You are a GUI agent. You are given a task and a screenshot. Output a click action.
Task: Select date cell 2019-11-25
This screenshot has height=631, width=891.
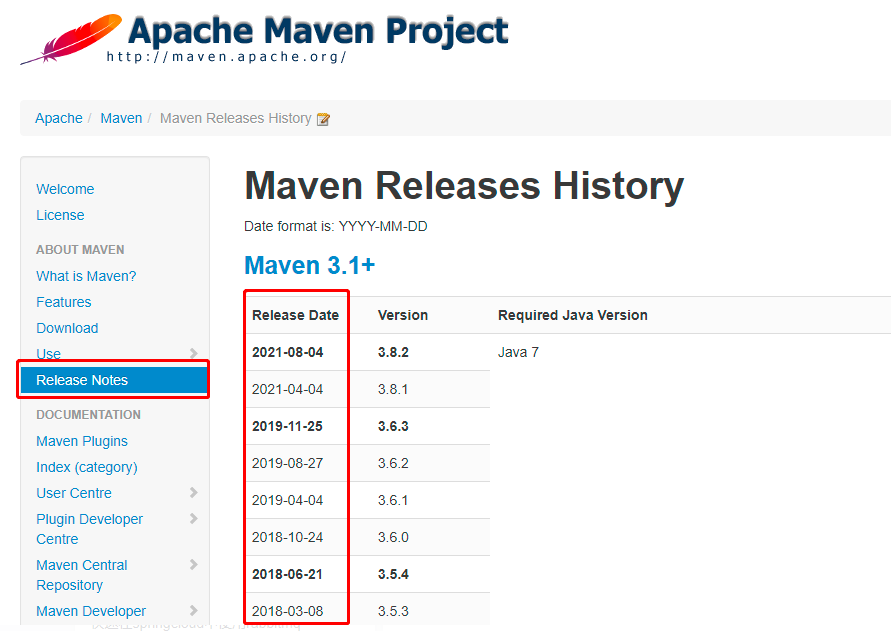click(288, 426)
